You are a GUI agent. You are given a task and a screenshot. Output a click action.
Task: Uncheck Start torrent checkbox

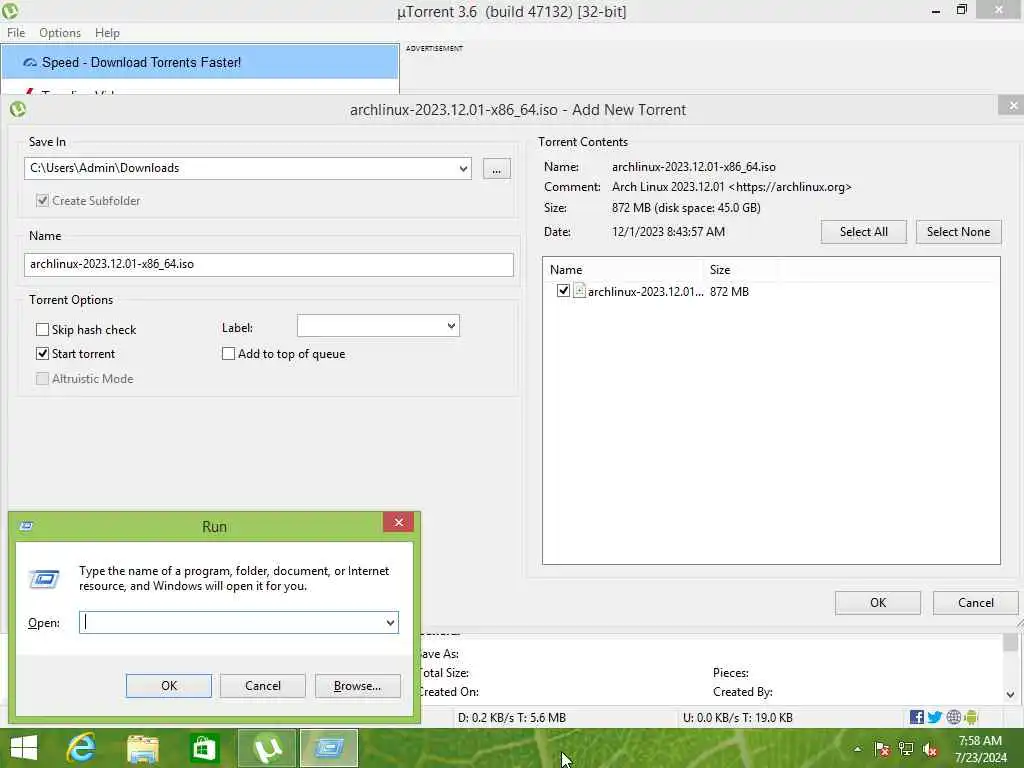tap(42, 353)
